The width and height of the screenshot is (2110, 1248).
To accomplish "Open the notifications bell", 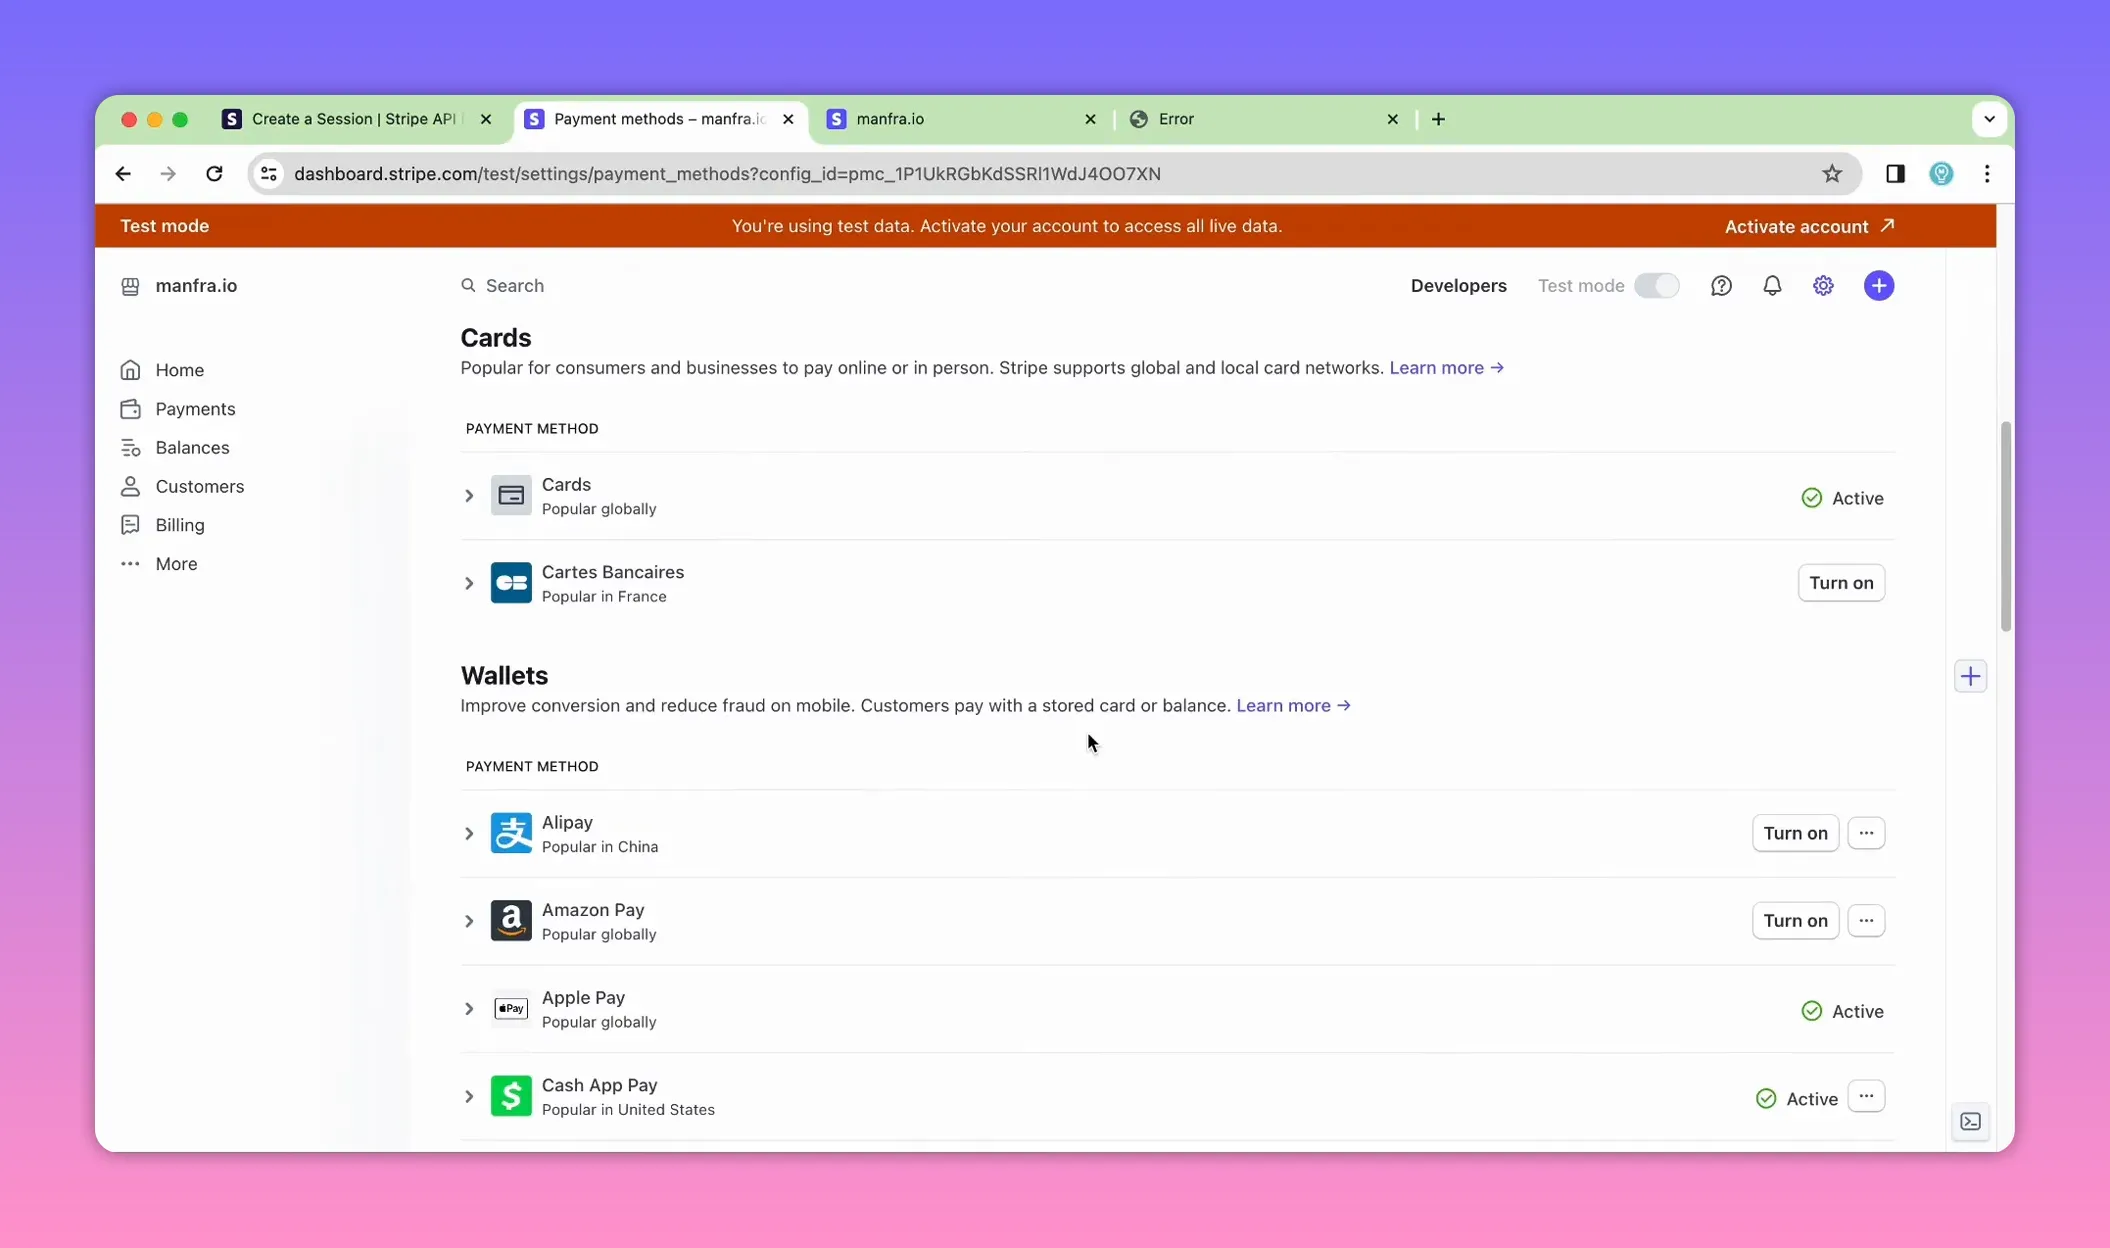I will tap(1772, 286).
